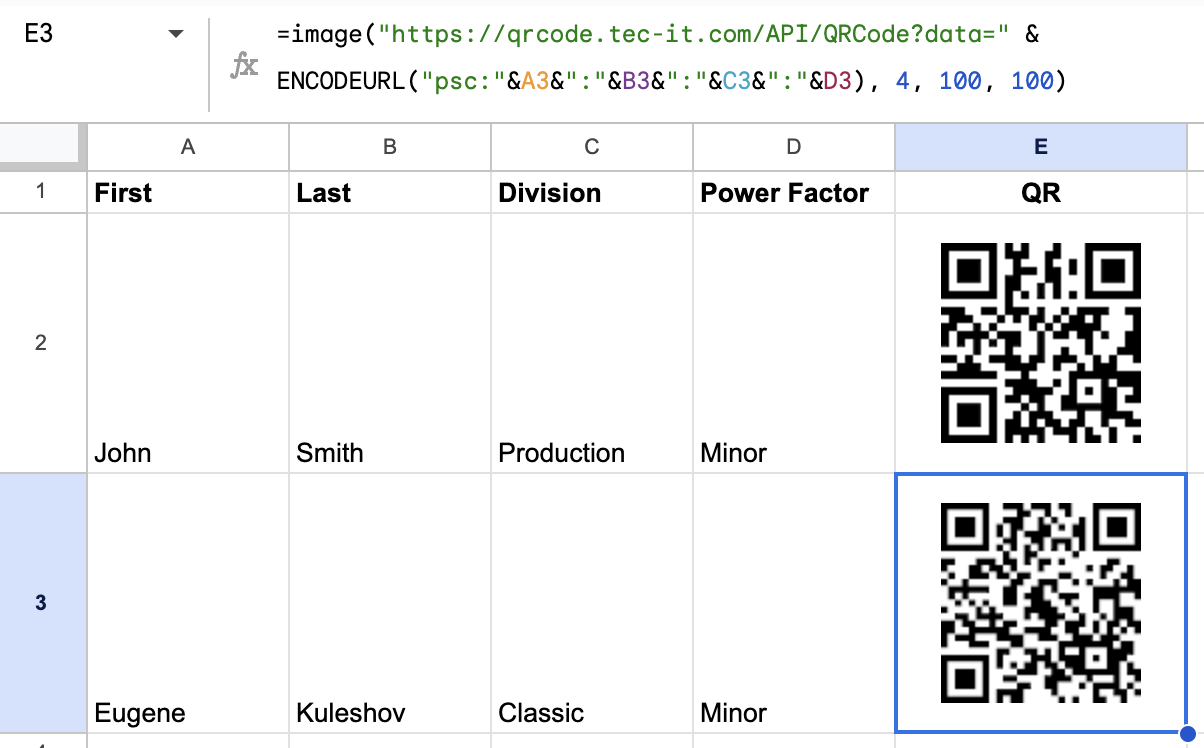Select cell containing Eugene
Image resolution: width=1204 pixels, height=748 pixels.
(x=188, y=603)
